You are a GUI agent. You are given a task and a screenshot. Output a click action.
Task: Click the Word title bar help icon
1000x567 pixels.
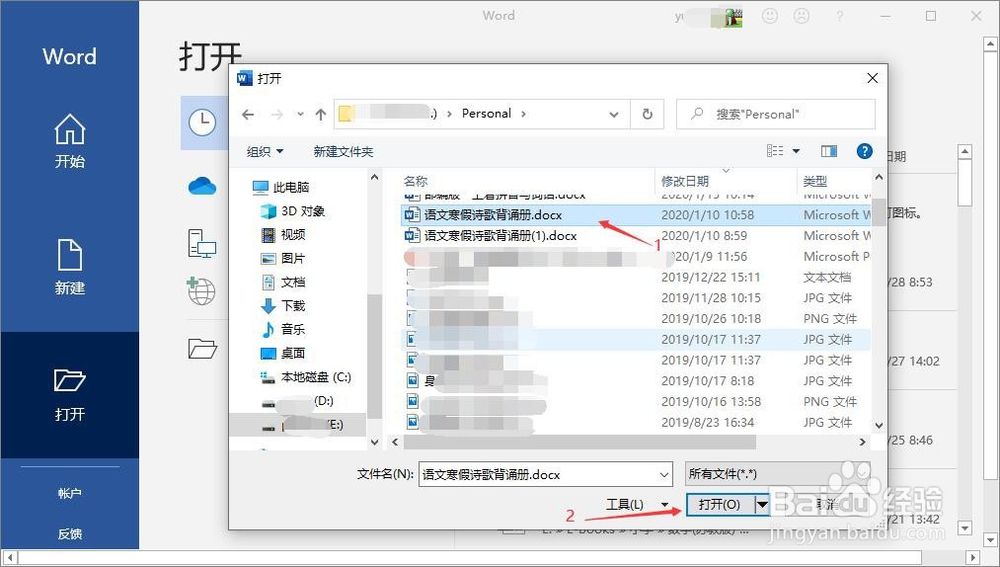(840, 16)
